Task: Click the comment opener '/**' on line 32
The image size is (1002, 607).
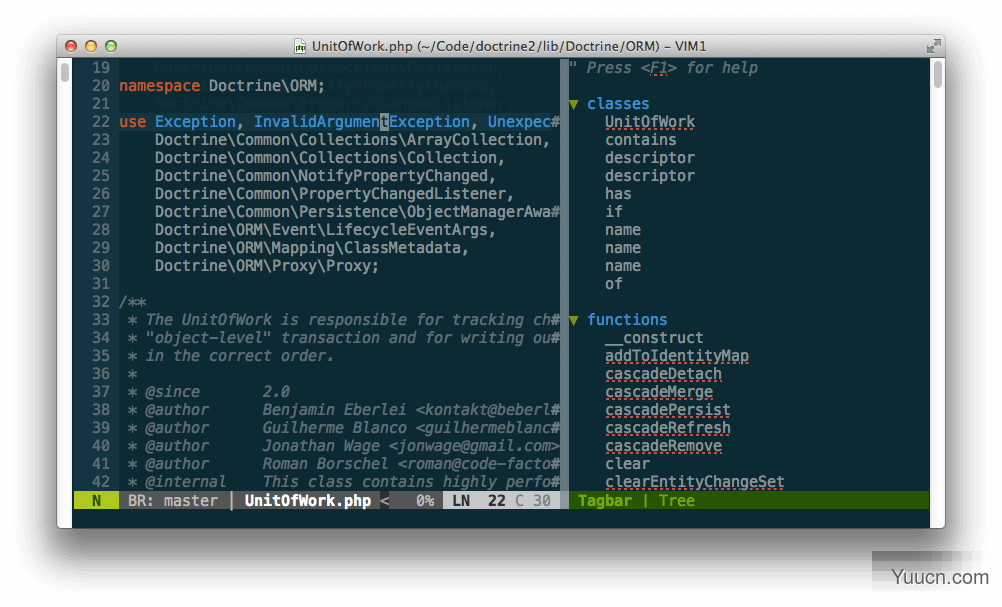Action: 133,302
